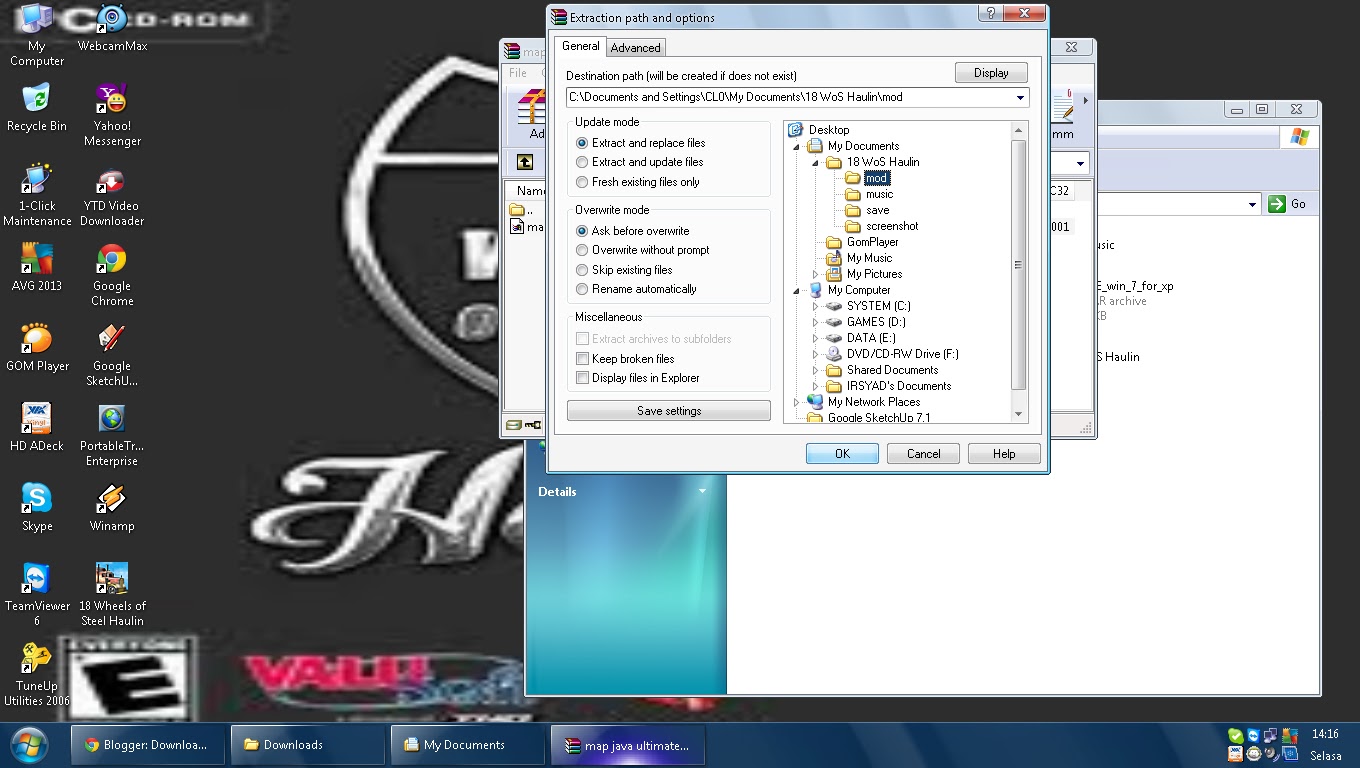This screenshot has width=1360, height=768.
Task: Open AVG 2013 desktop icon
Action: pos(37,267)
